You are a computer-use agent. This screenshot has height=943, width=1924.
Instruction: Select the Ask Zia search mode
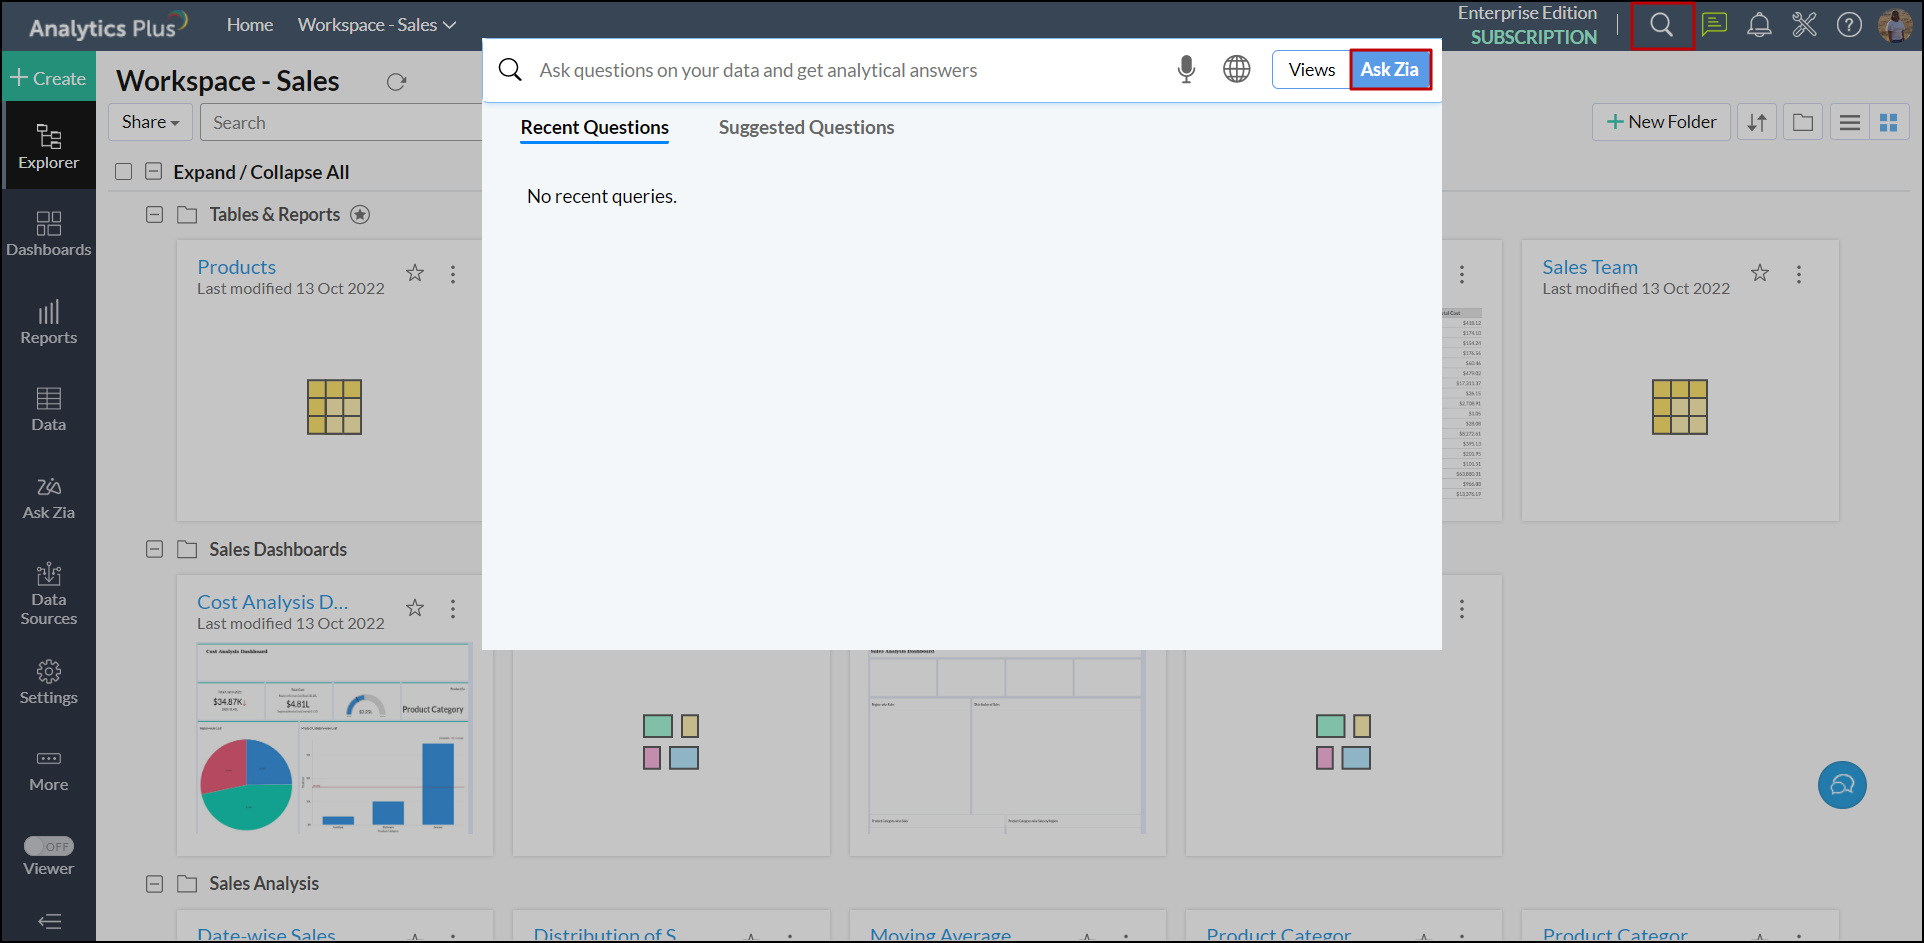pyautogui.click(x=1390, y=69)
